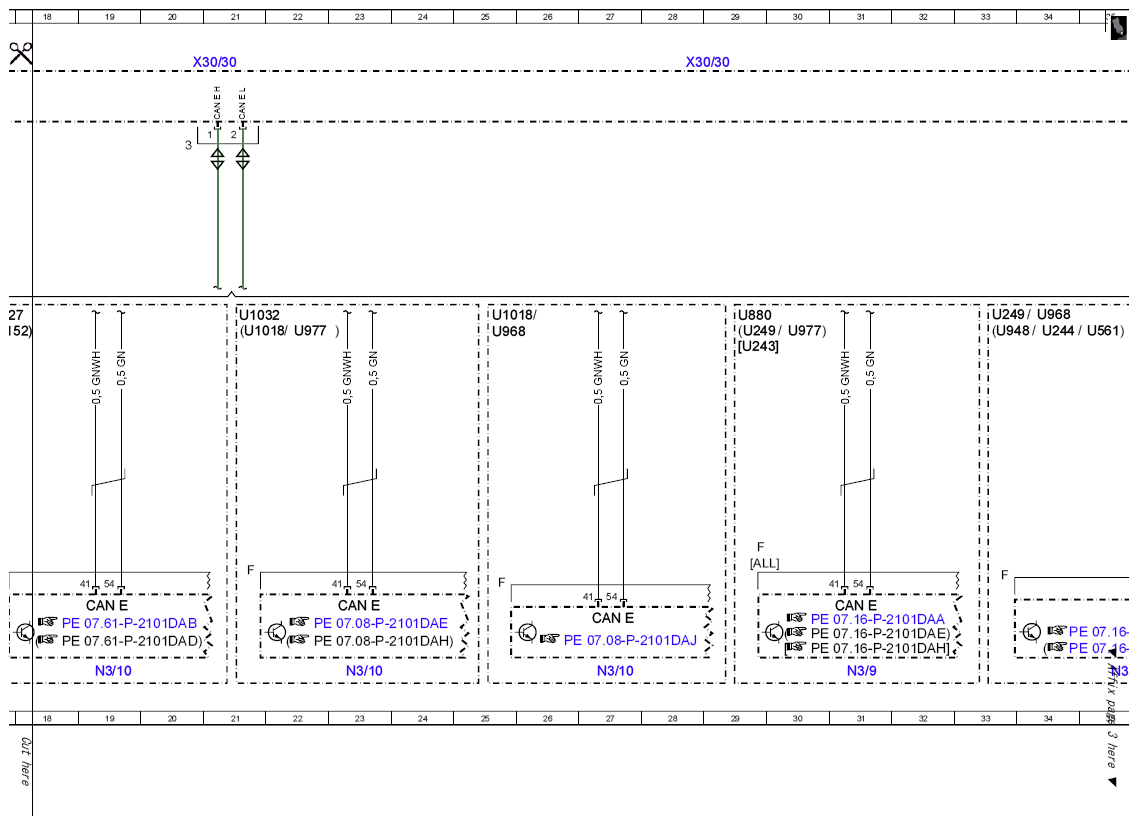Click the CAN E label above PE 07.08-P-2101DAJ

pos(613,618)
